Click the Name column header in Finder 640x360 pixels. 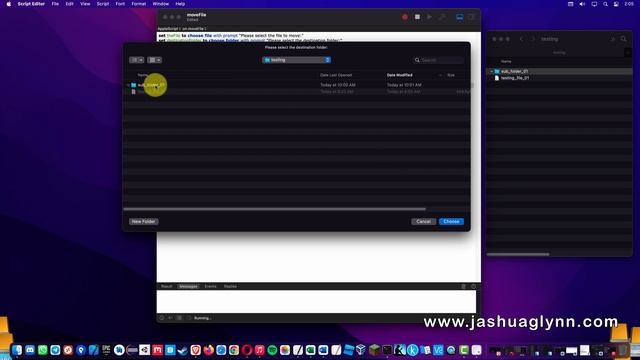(x=506, y=61)
